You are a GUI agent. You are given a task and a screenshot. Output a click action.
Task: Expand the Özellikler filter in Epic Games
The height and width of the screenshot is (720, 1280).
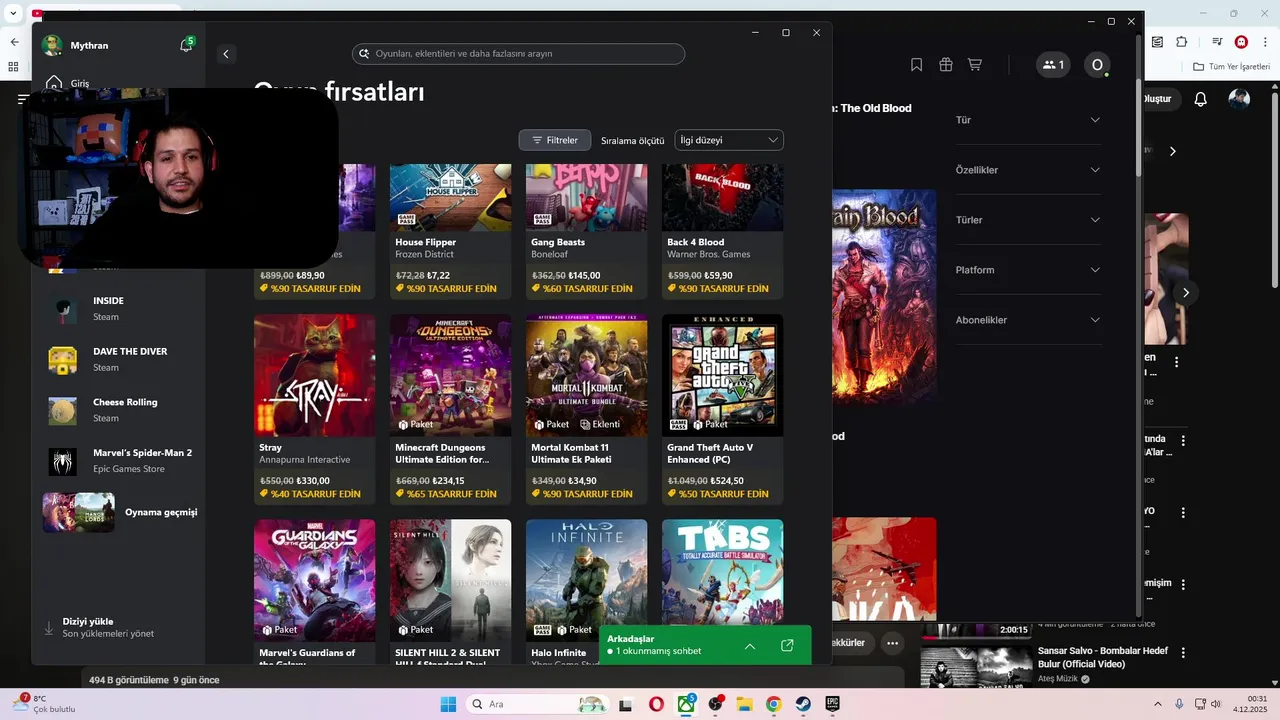point(1028,170)
